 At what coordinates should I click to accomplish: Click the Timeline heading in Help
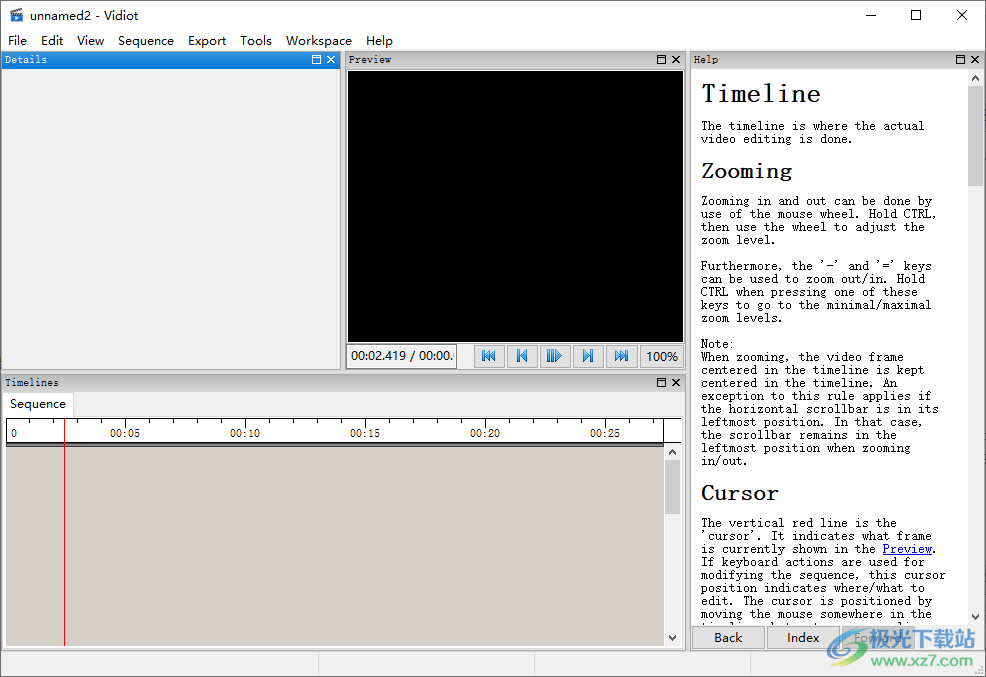pos(761,94)
